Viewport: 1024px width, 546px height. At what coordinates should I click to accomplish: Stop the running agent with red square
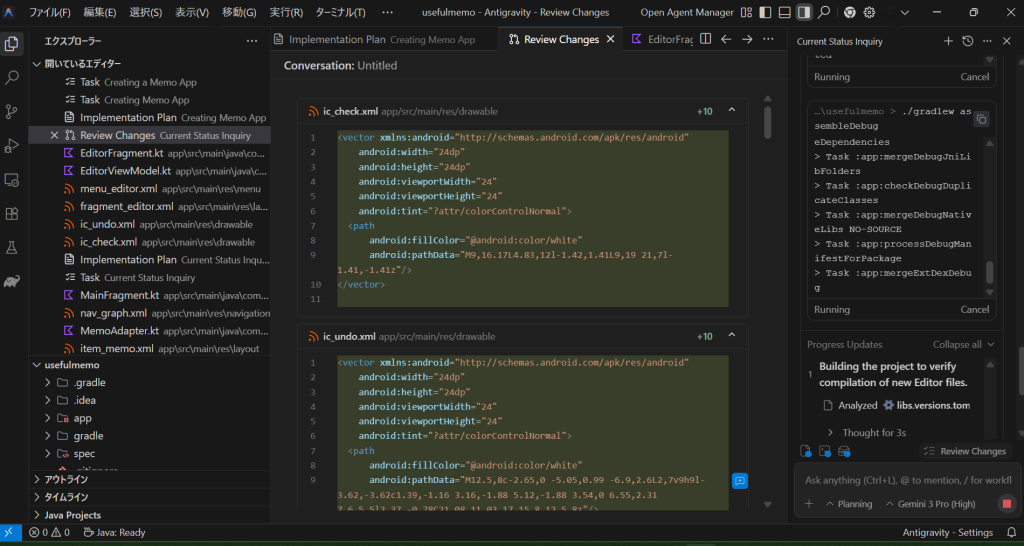(1007, 504)
